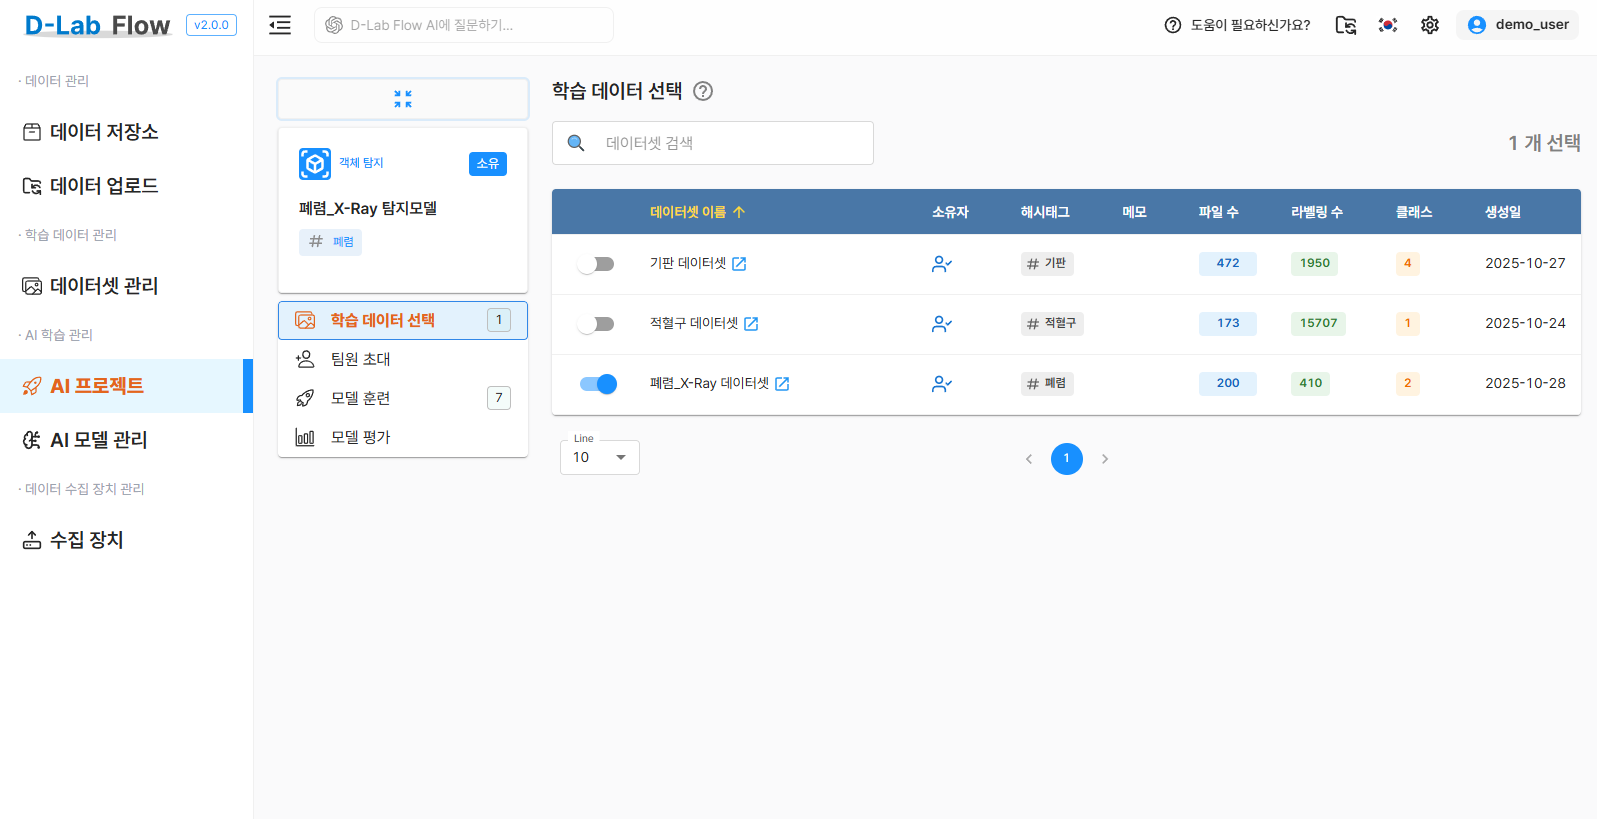Enable the 기판 데이터셋 toggle
This screenshot has width=1597, height=819.
(597, 264)
